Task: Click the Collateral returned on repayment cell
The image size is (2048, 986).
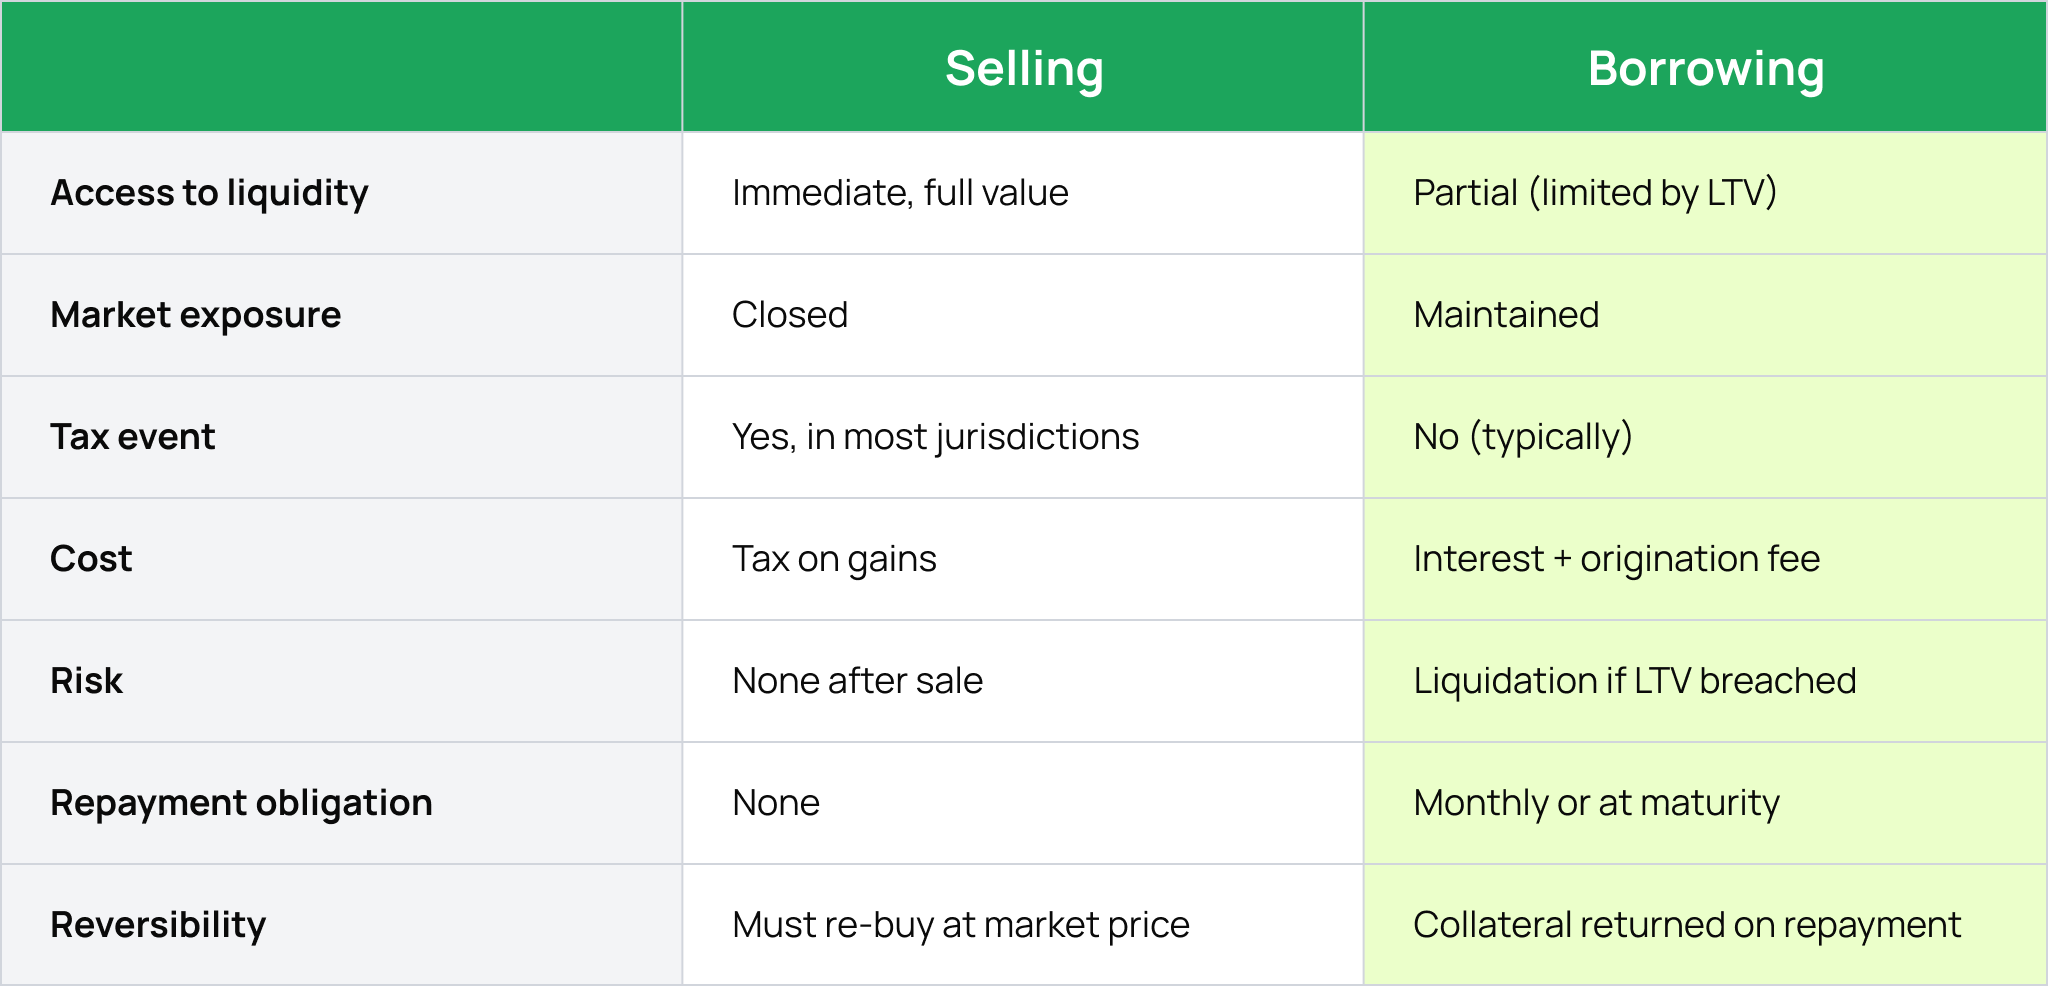Action: (1687, 925)
